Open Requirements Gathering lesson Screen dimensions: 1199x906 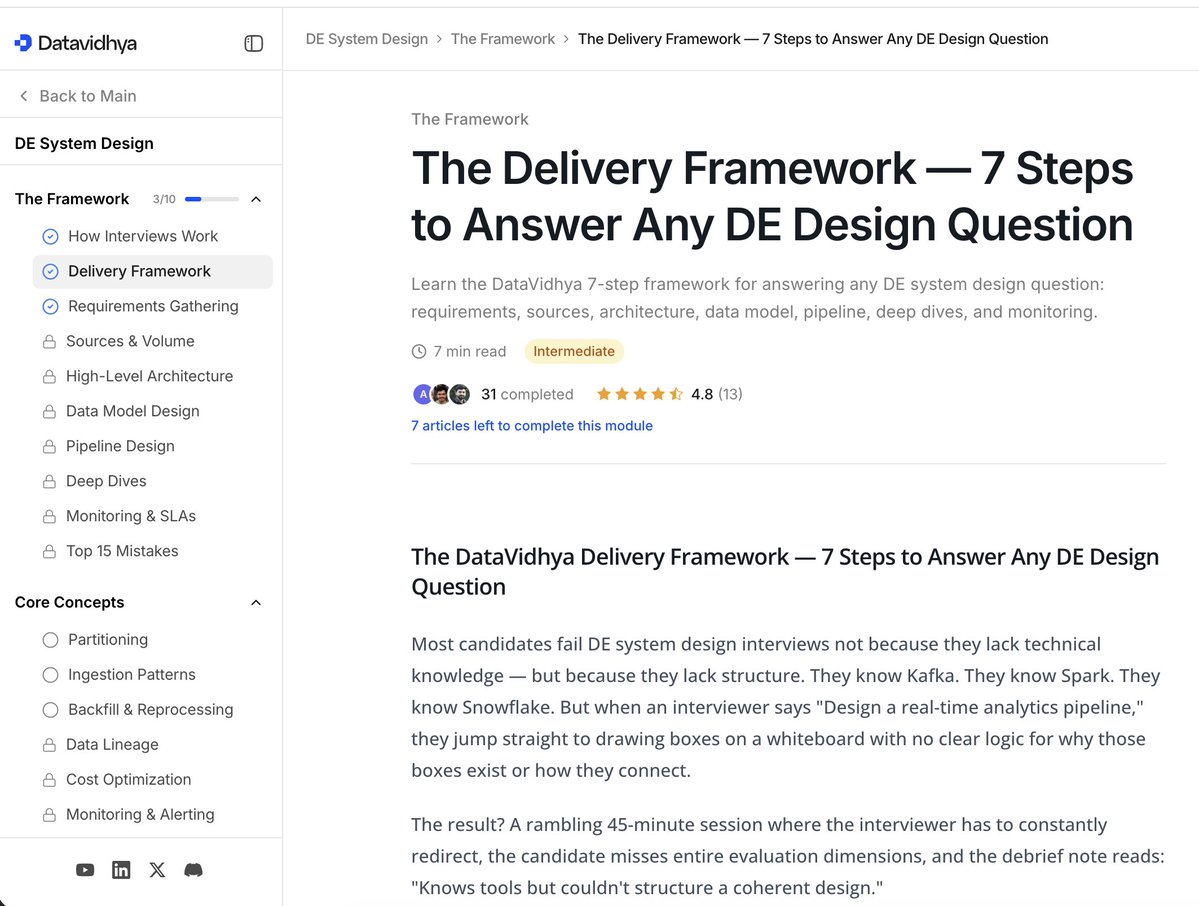tap(153, 307)
